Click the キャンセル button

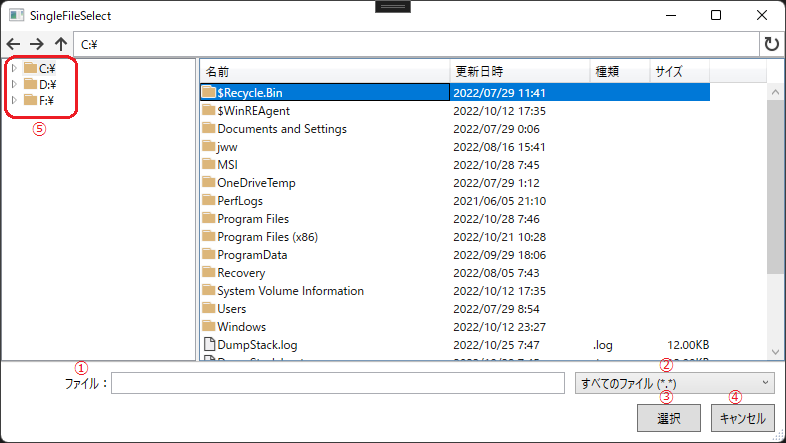[x=742, y=418]
